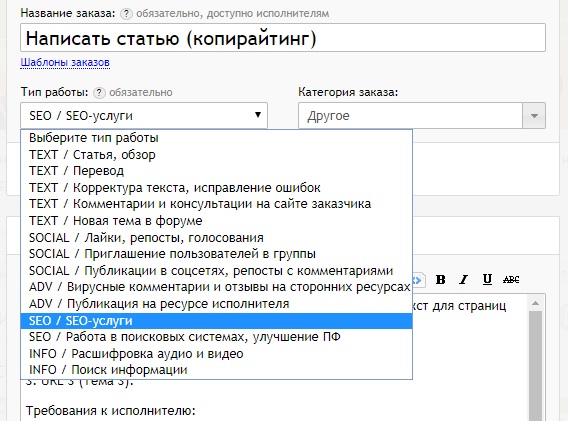Toggle bold formatting in editor
This screenshot has width=568, height=421.
[x=440, y=279]
